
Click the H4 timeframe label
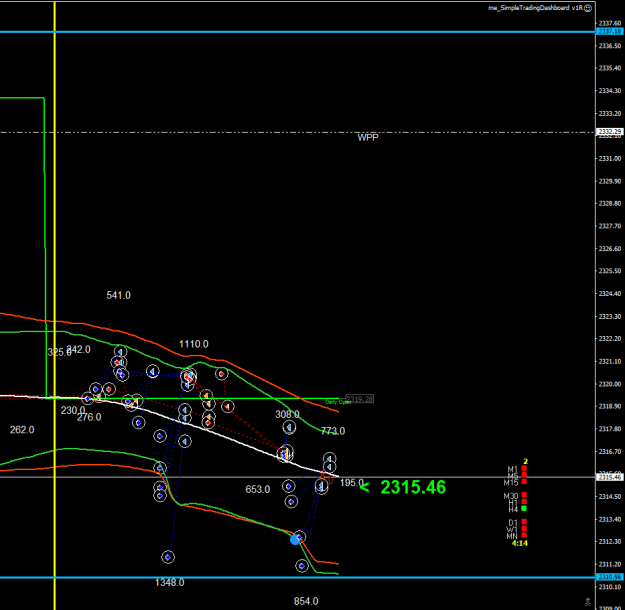(x=513, y=509)
